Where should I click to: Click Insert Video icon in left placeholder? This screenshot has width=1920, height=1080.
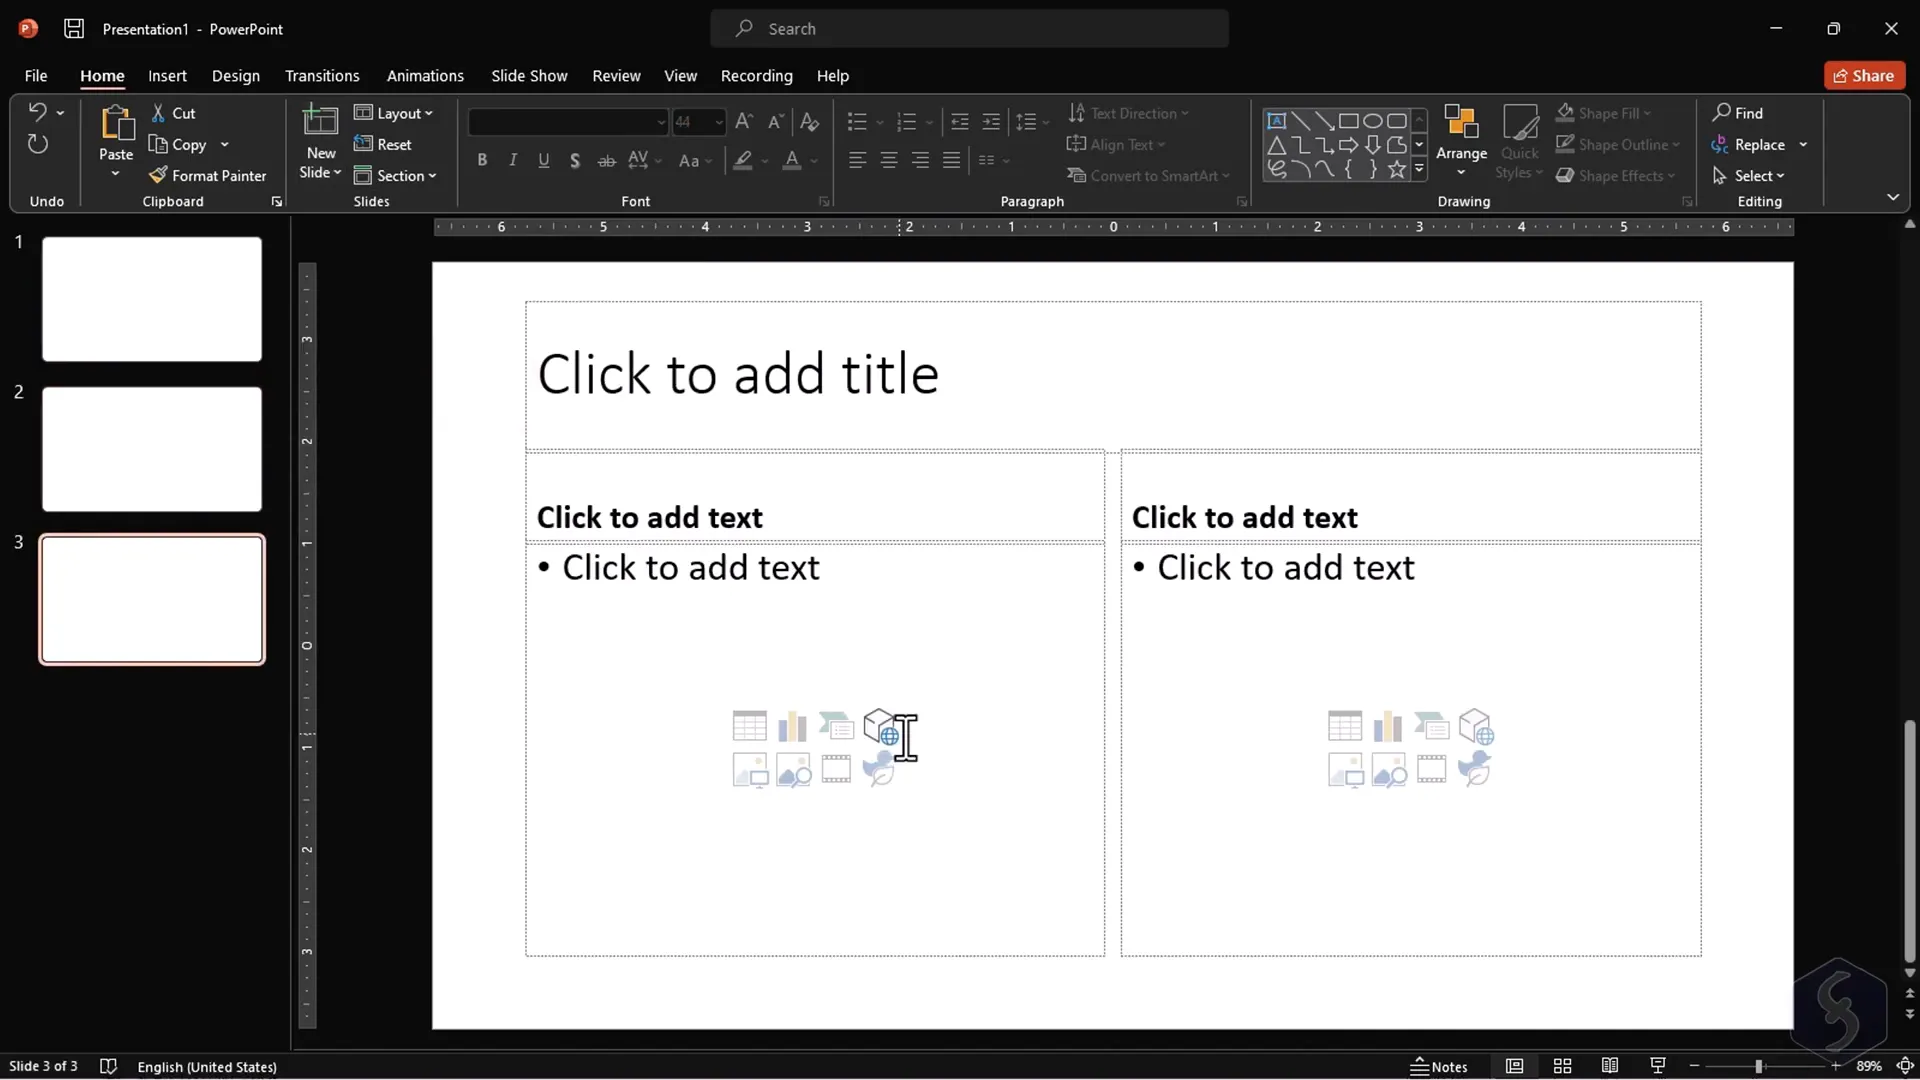836,769
